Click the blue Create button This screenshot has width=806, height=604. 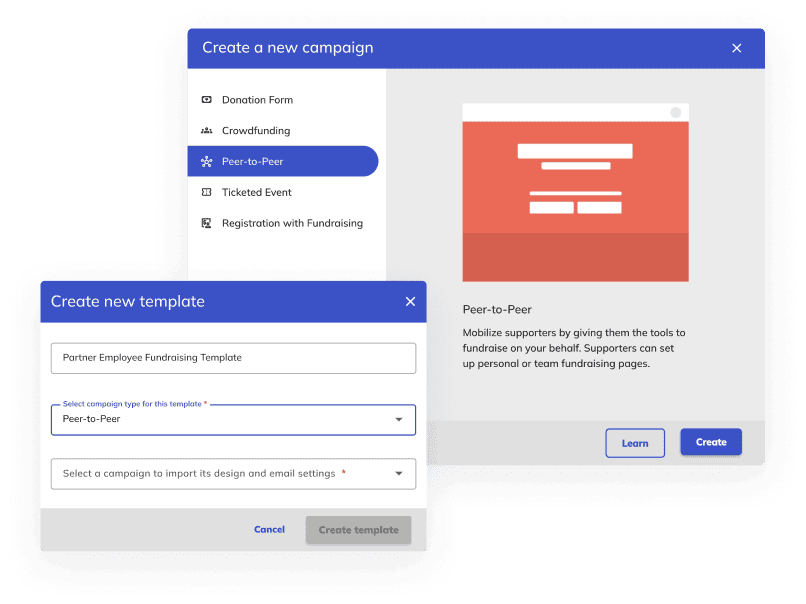[x=711, y=442]
